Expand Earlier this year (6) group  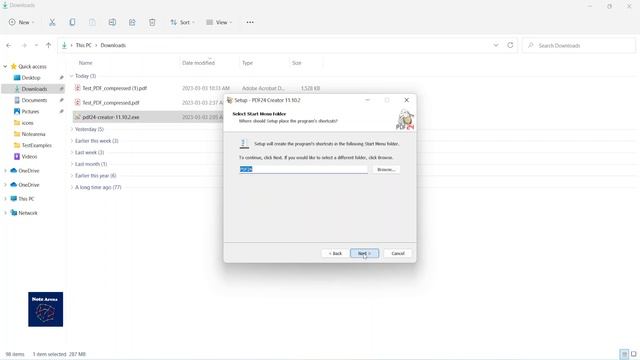point(72,176)
